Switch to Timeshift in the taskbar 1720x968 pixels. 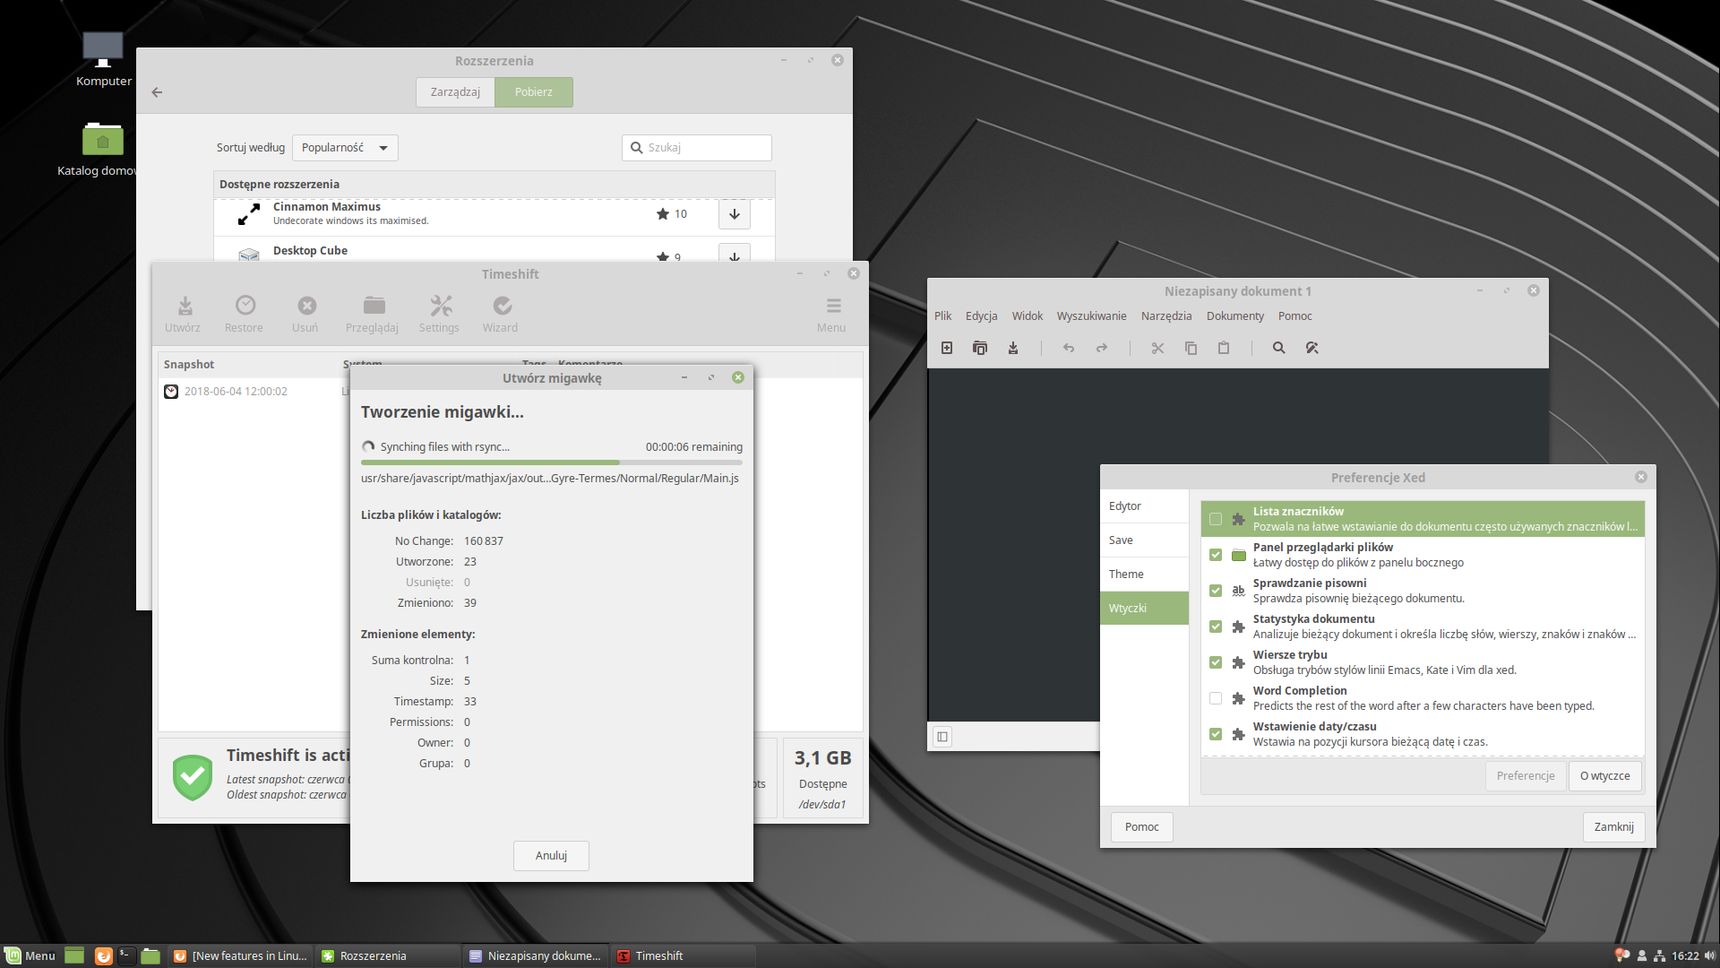681,956
